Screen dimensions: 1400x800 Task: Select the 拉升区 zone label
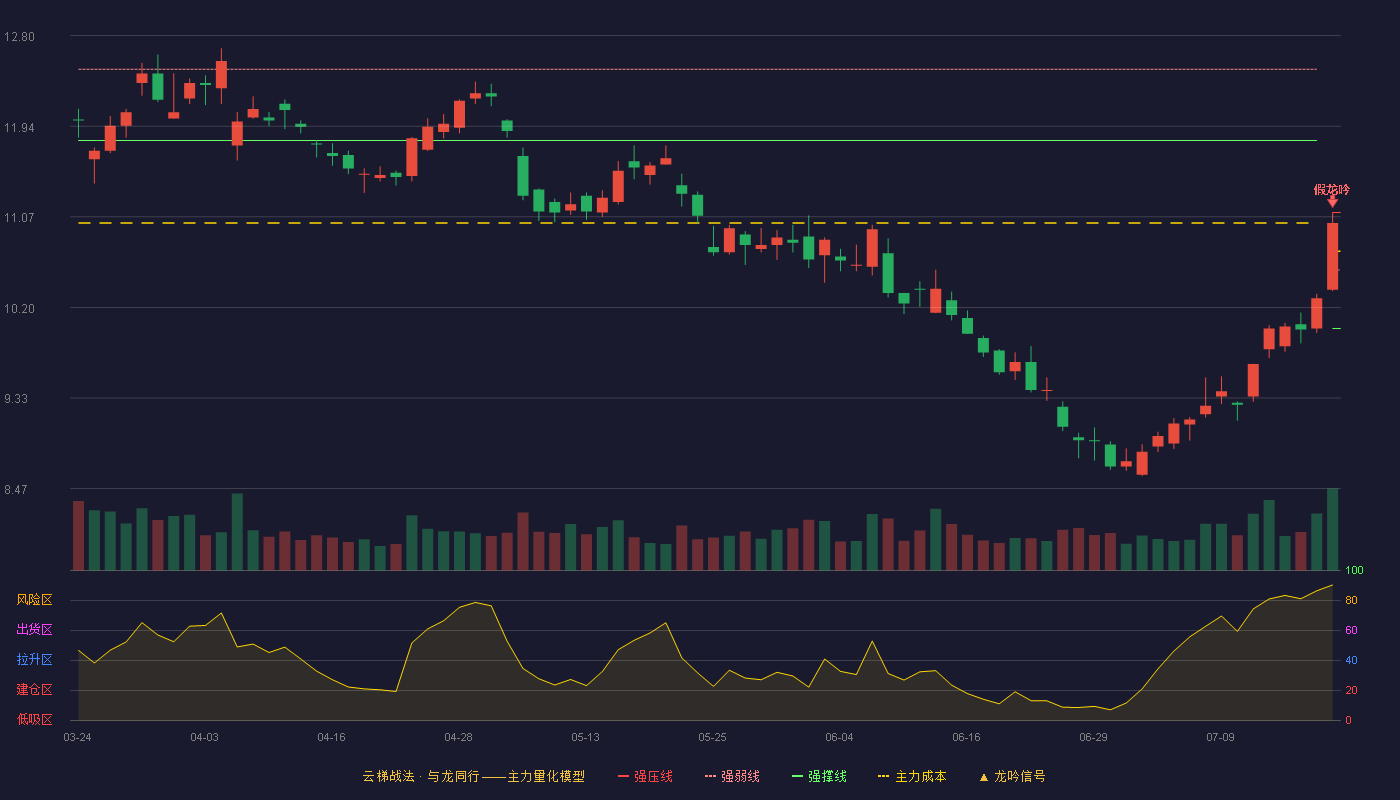click(34, 660)
